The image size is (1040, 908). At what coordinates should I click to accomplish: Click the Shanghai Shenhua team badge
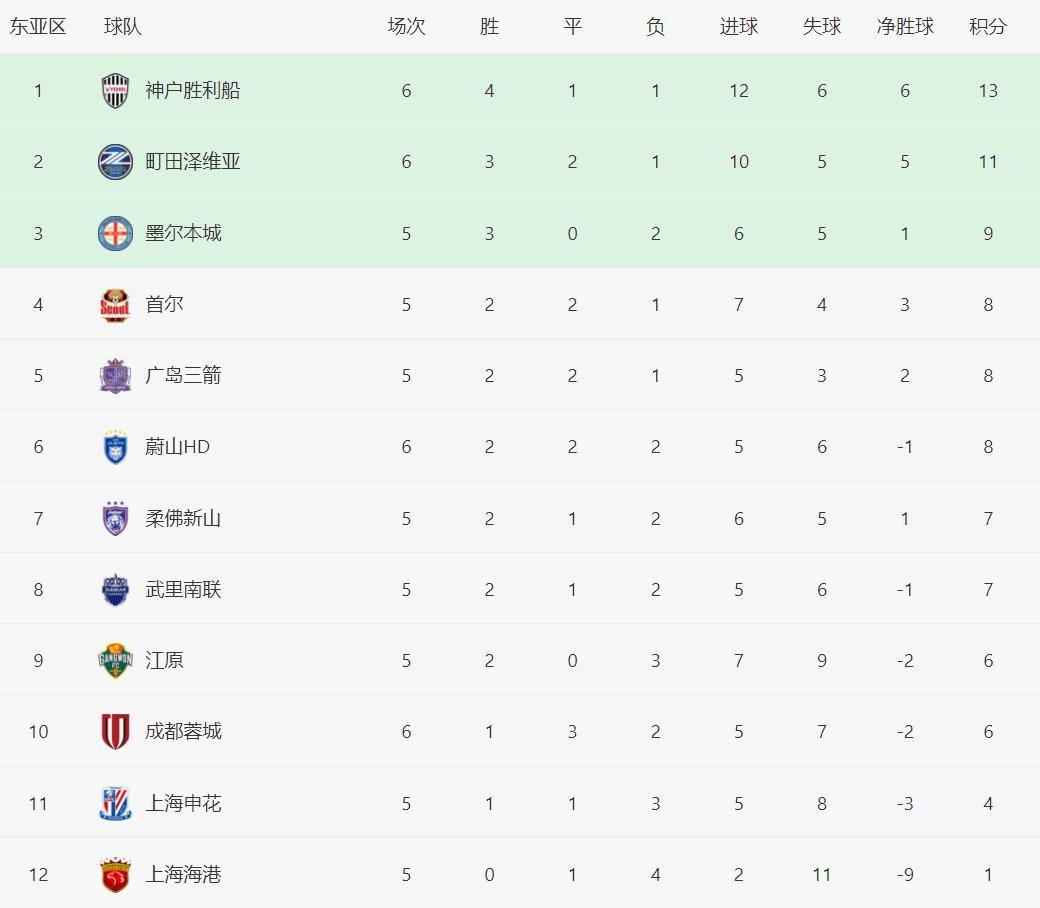pos(115,803)
